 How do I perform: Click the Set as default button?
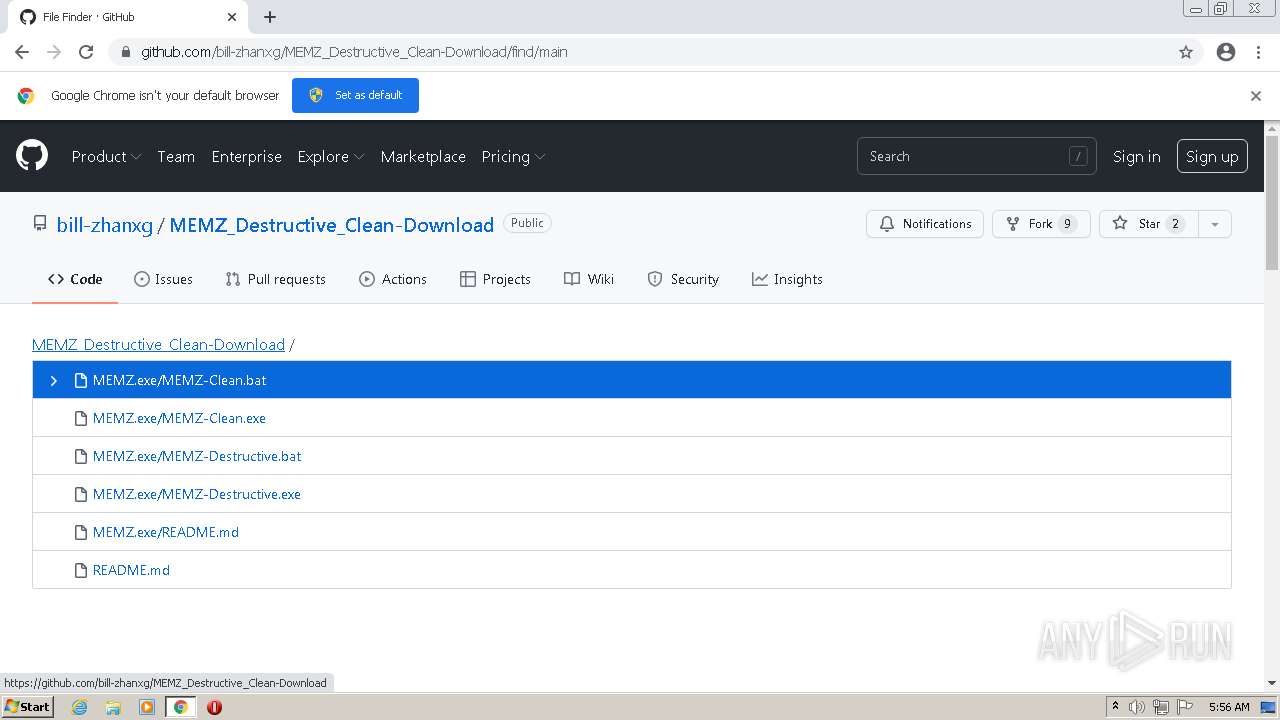[x=355, y=95]
